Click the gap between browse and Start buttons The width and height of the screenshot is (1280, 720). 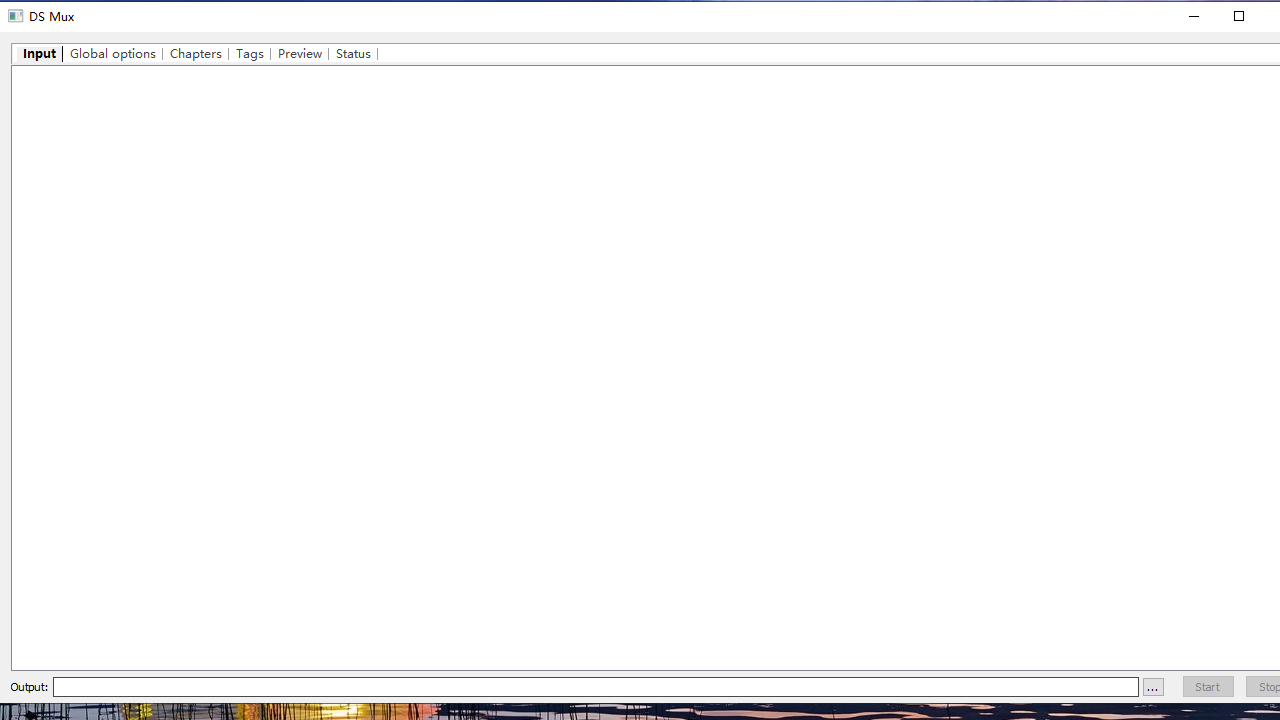[x=1173, y=687]
